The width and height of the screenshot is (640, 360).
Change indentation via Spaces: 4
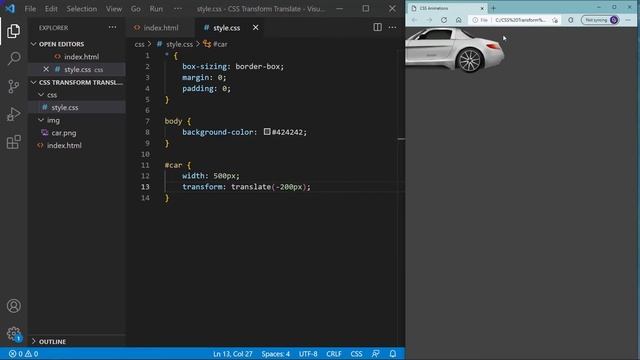pos(276,354)
